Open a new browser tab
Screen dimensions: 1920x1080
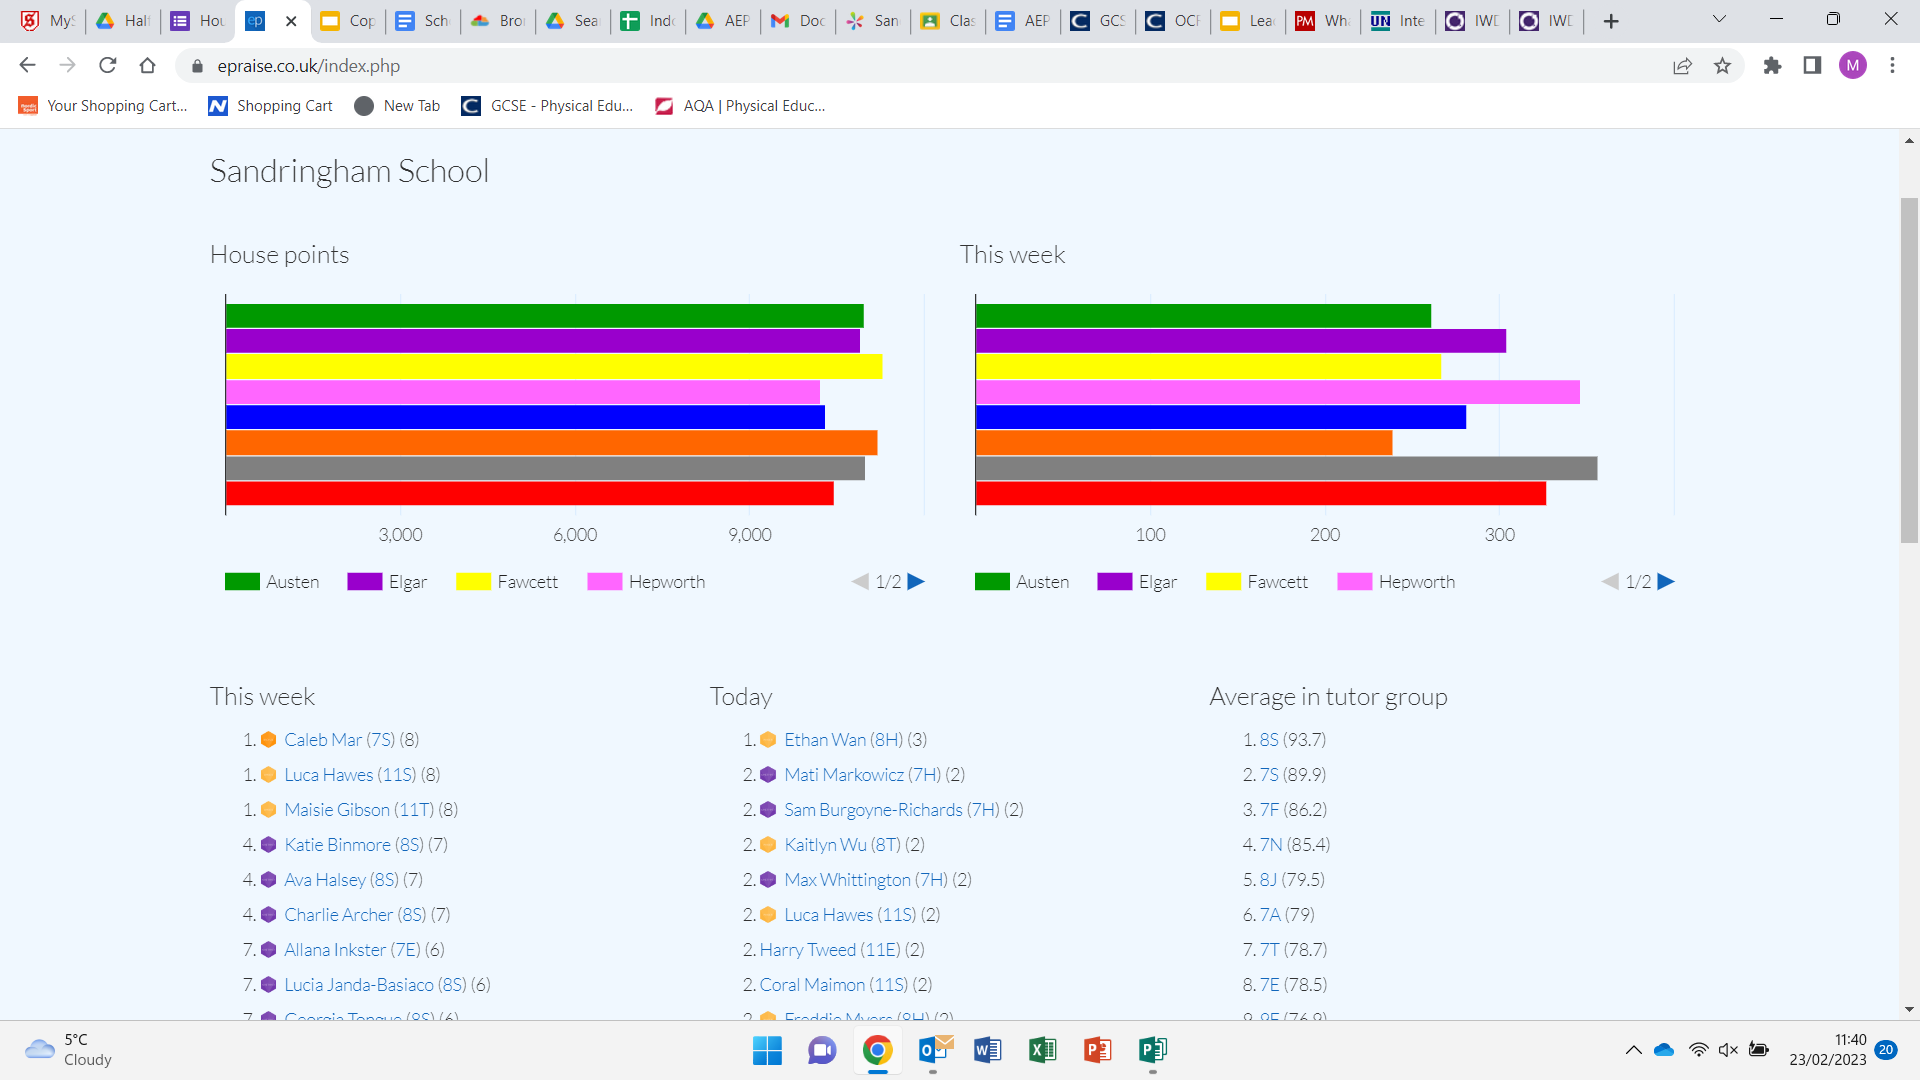pyautogui.click(x=1611, y=21)
